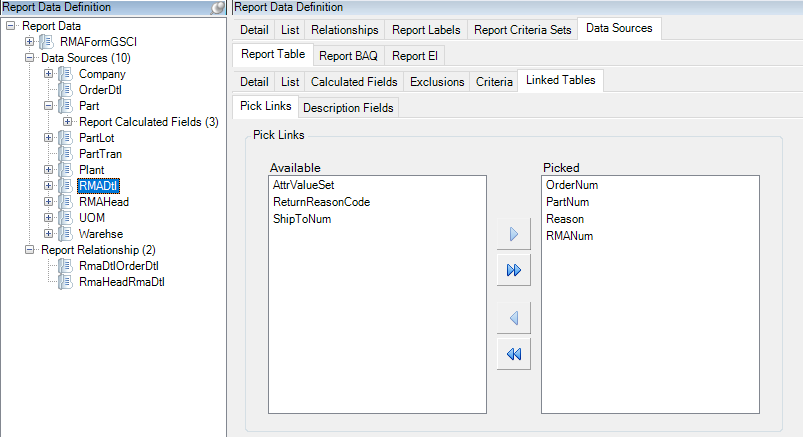Select PartNum in the Picked list

coord(567,202)
